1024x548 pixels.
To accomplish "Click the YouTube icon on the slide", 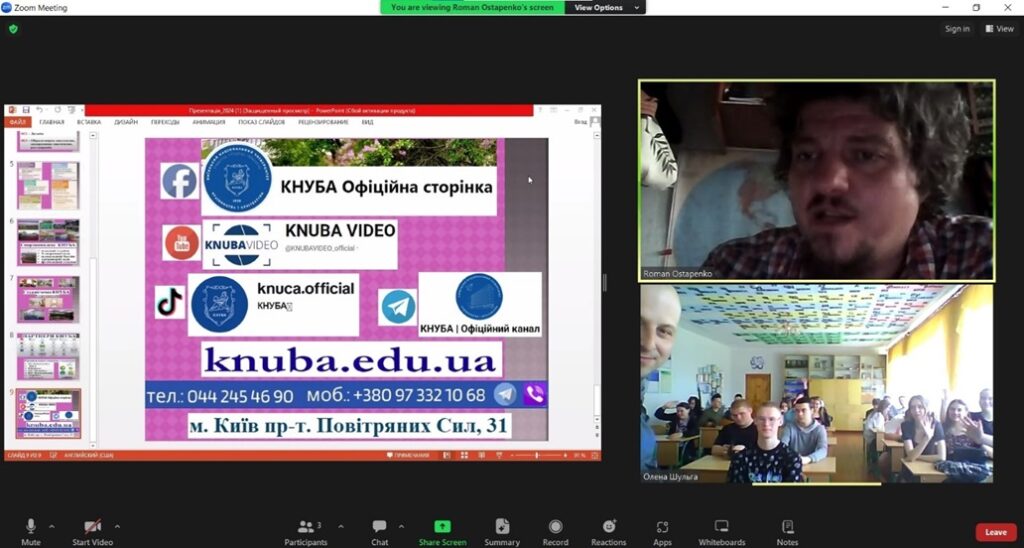I will 182,243.
